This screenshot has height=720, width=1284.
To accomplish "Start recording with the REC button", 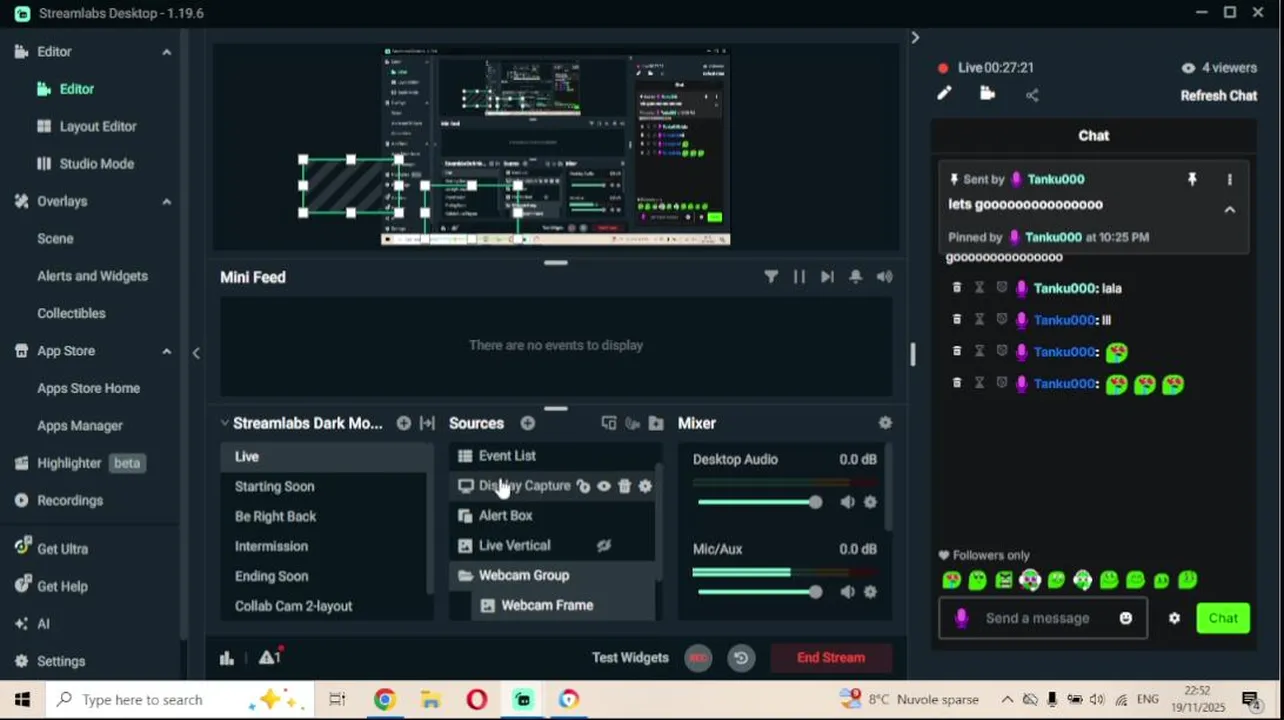I will (698, 658).
